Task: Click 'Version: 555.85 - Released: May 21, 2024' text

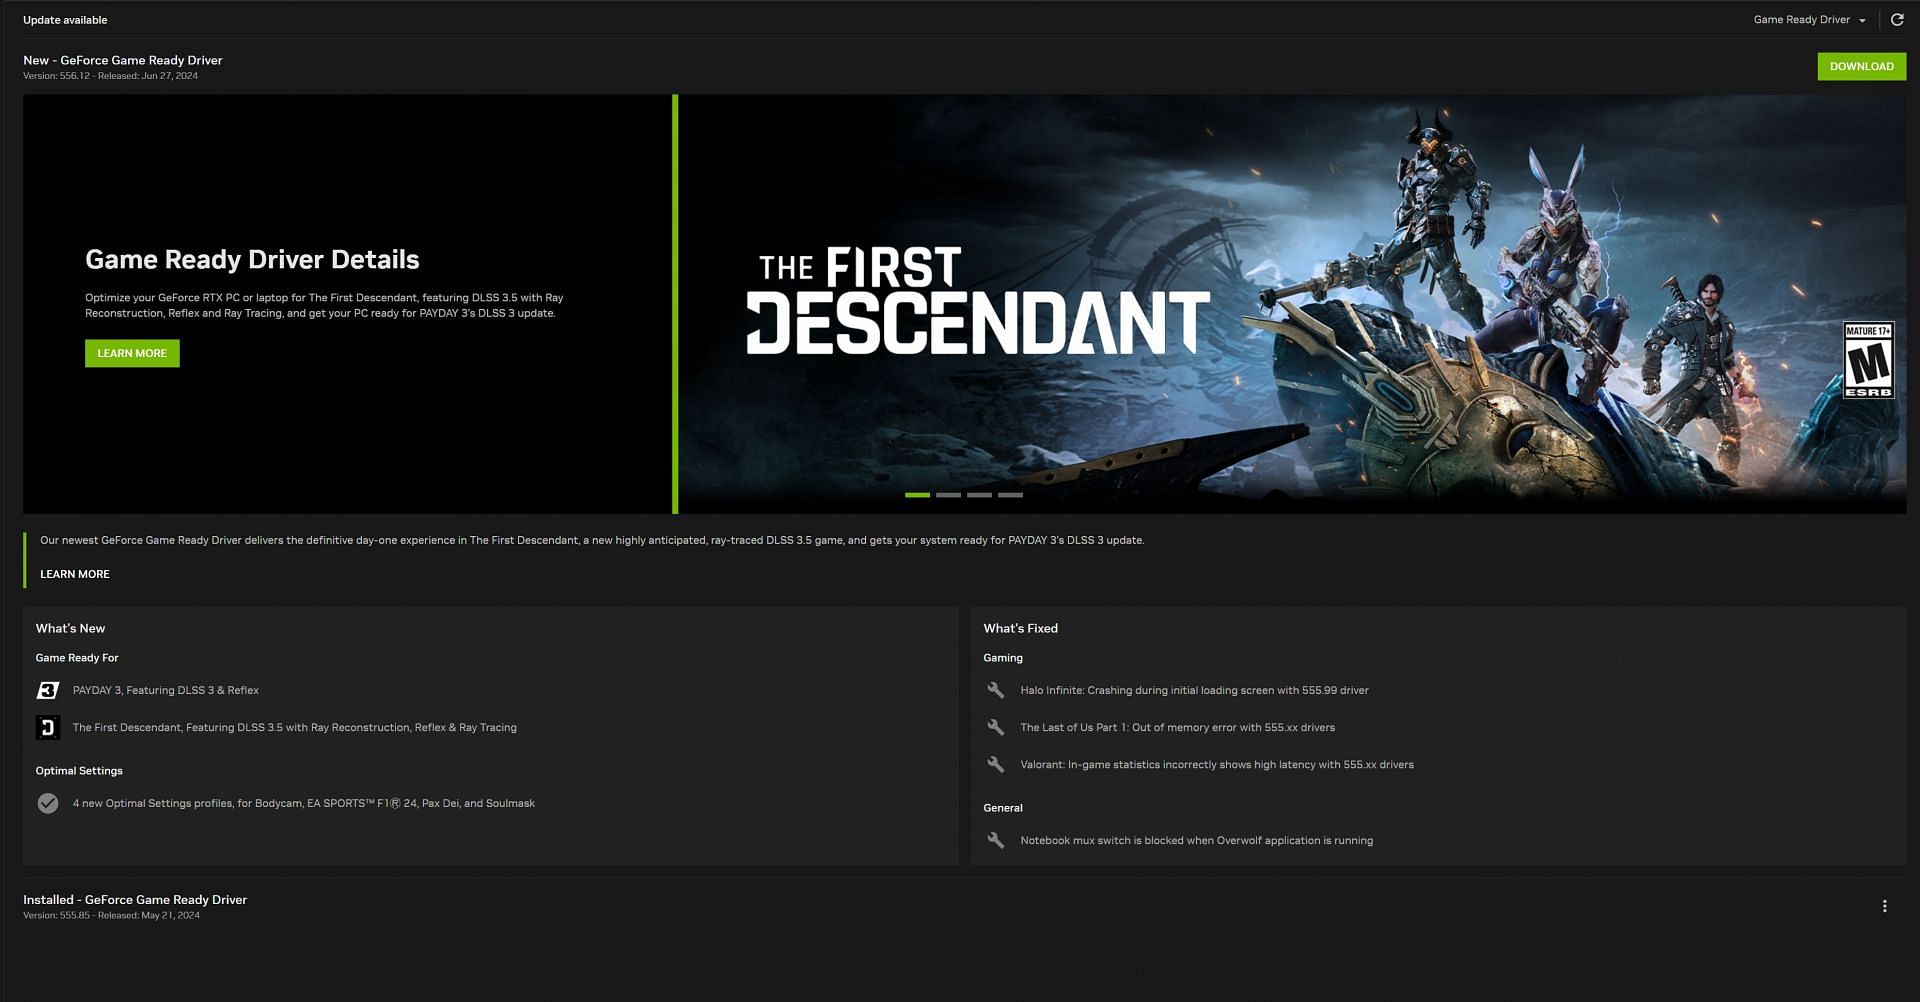Action: pyautogui.click(x=111, y=916)
